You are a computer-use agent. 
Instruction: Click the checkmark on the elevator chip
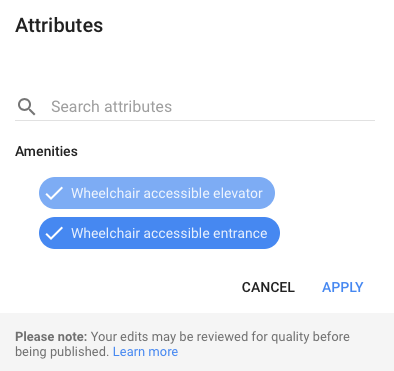pyautogui.click(x=54, y=193)
